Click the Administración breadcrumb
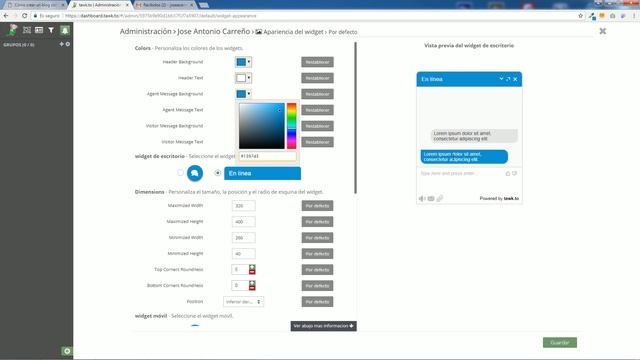 (146, 31)
